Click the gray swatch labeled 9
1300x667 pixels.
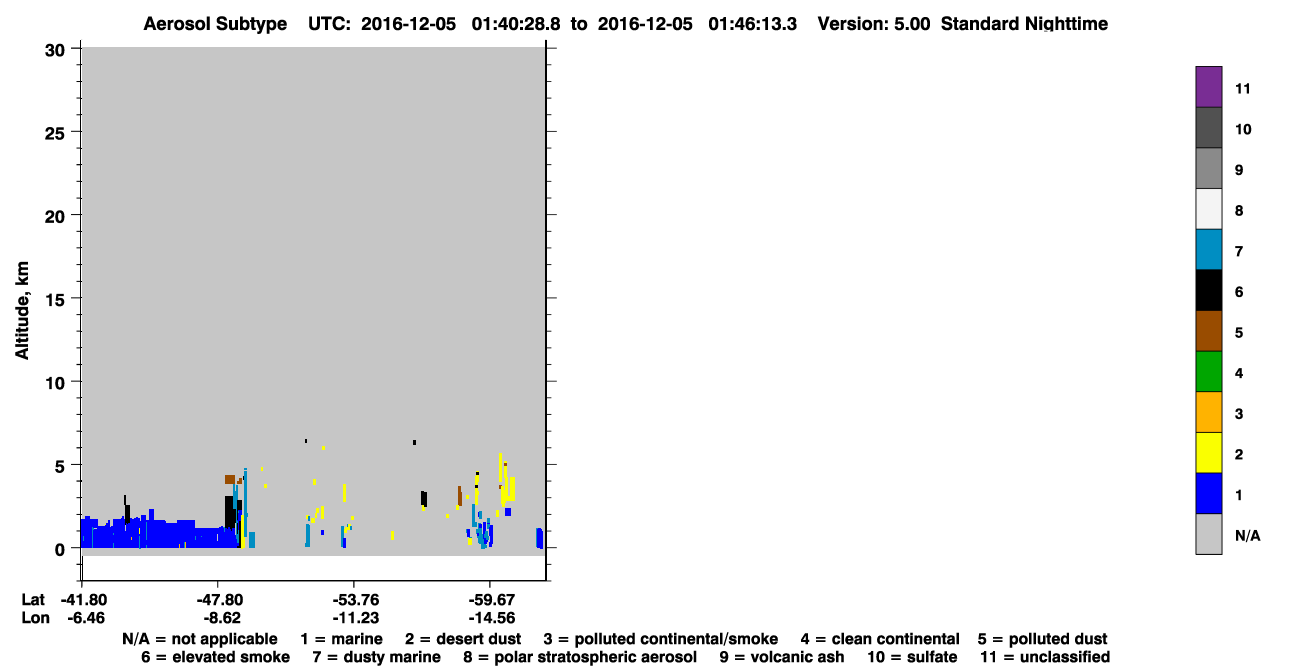[x=1209, y=169]
